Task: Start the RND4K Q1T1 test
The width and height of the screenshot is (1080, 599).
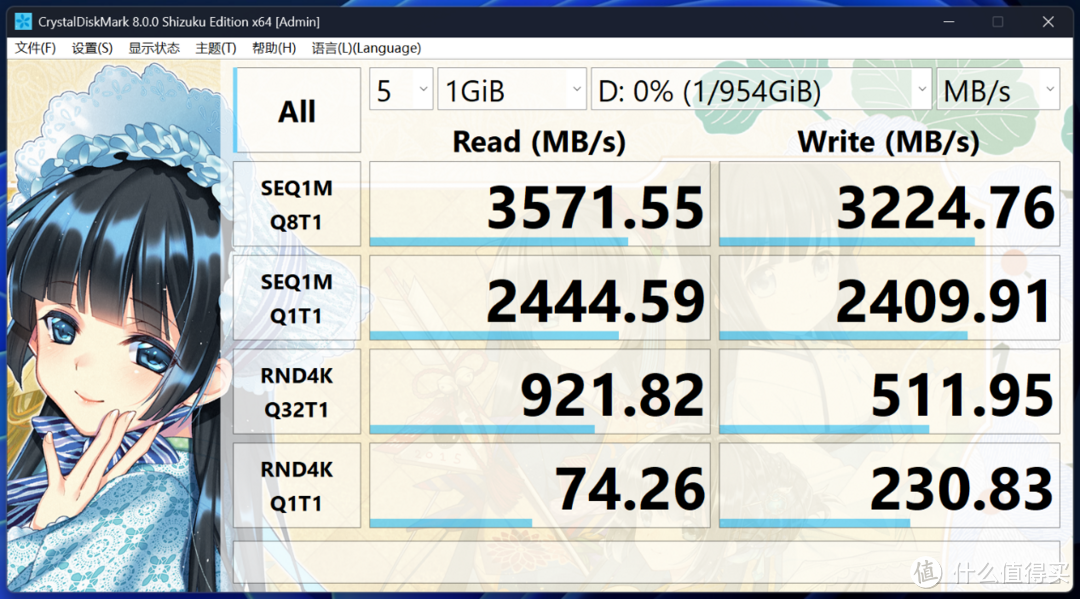Action: tap(297, 485)
